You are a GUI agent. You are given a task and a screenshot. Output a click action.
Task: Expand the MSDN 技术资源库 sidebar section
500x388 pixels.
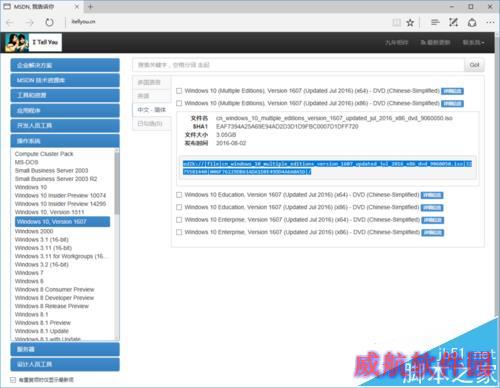click(65, 80)
